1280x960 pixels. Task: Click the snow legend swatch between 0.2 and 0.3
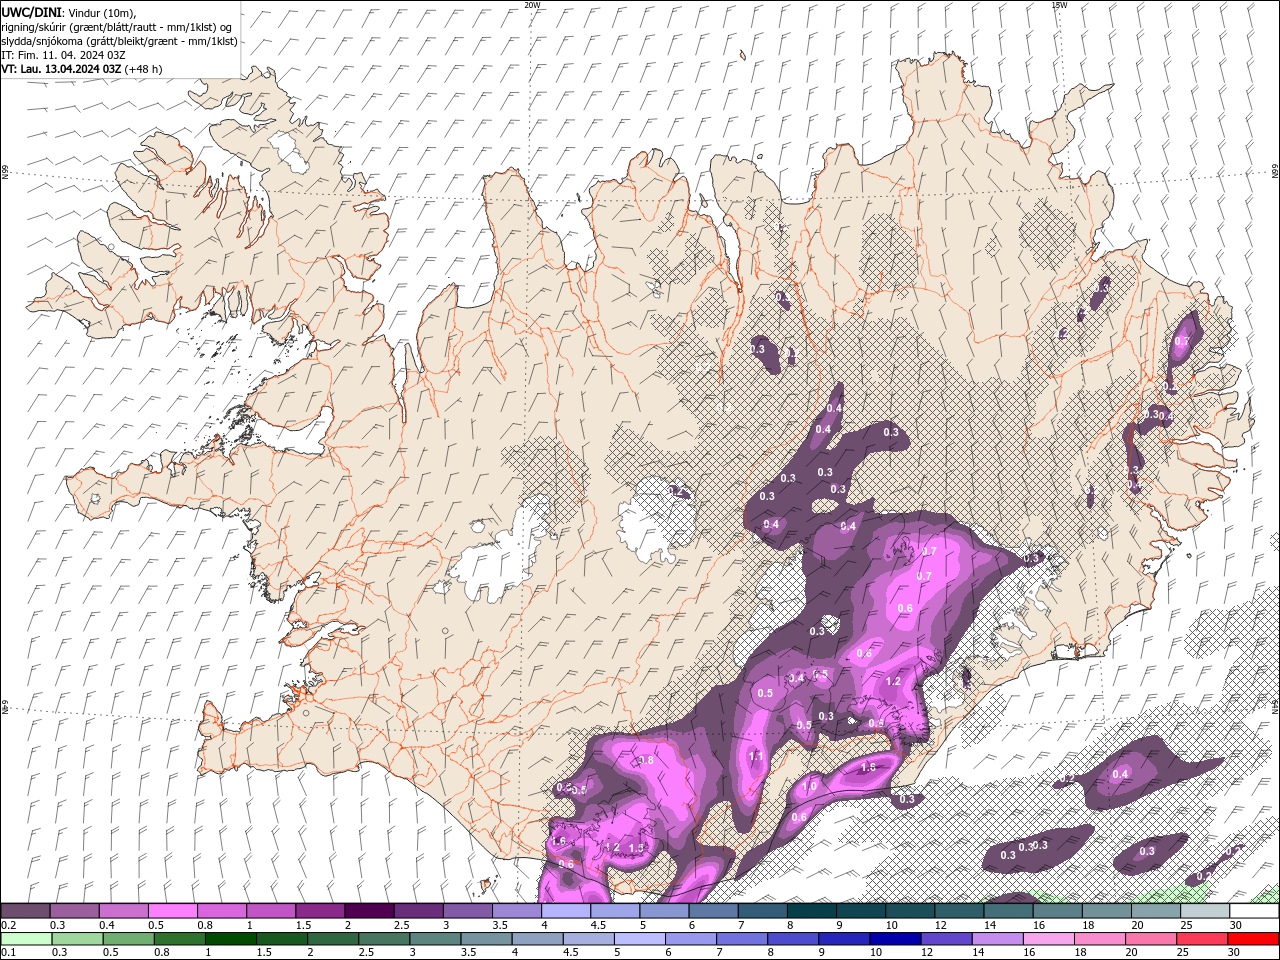(25, 910)
